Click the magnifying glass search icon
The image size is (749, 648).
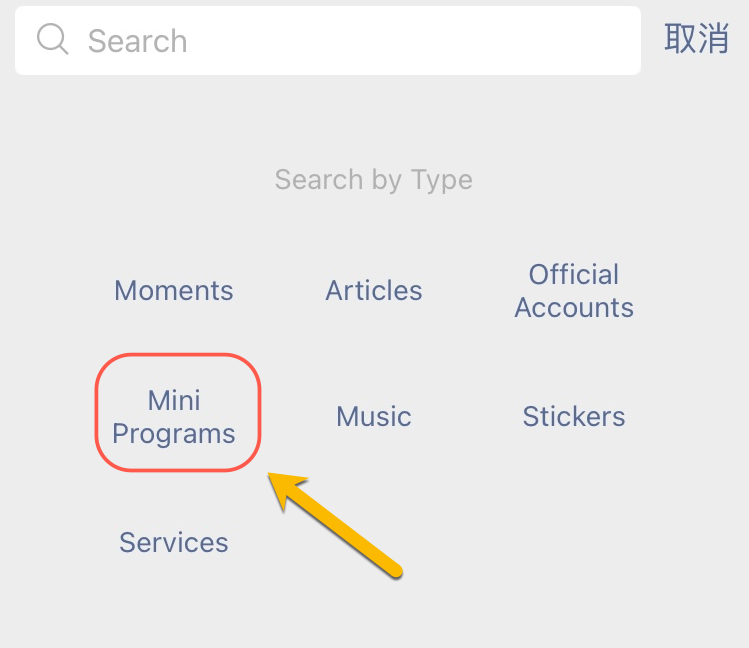pyautogui.click(x=52, y=40)
